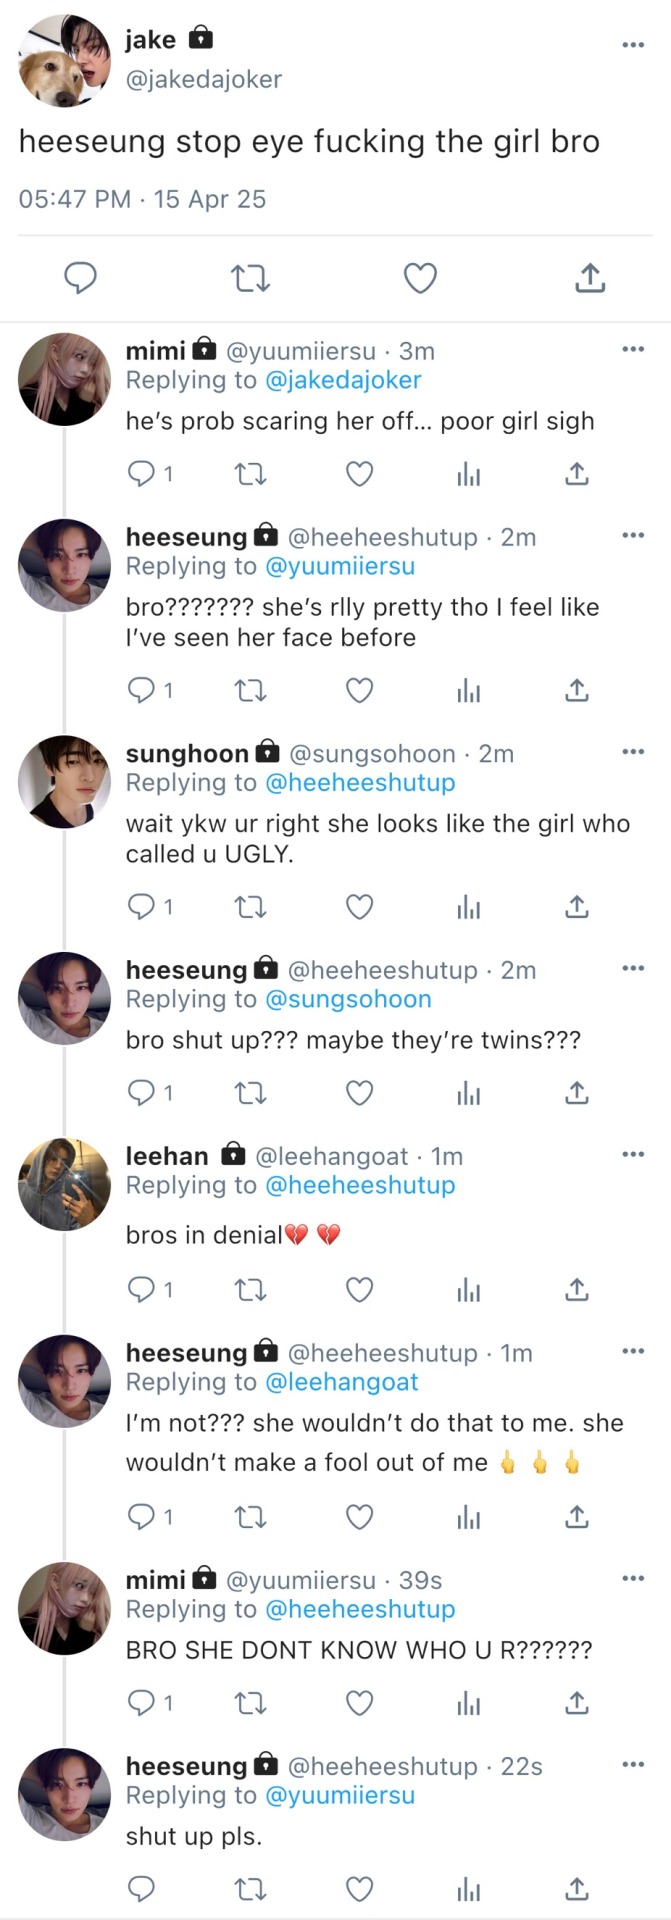This screenshot has width=671, height=1920.
Task: Like mimi's 'poor girl sigh' reply
Action: [x=359, y=474]
